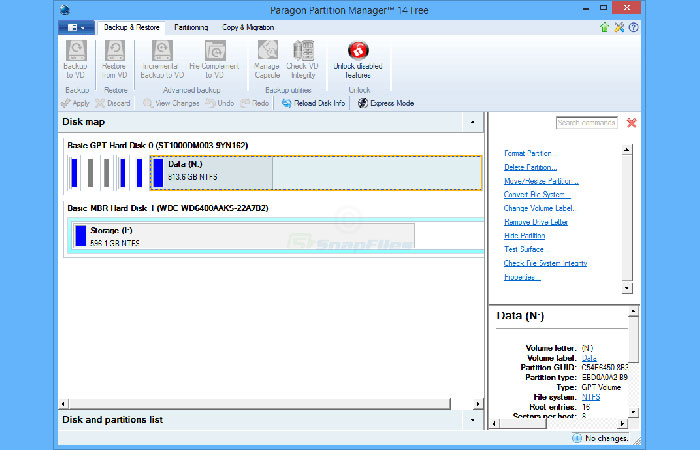Click the Apply toolbar button
Screen dimensions: 700x450
coord(75,103)
